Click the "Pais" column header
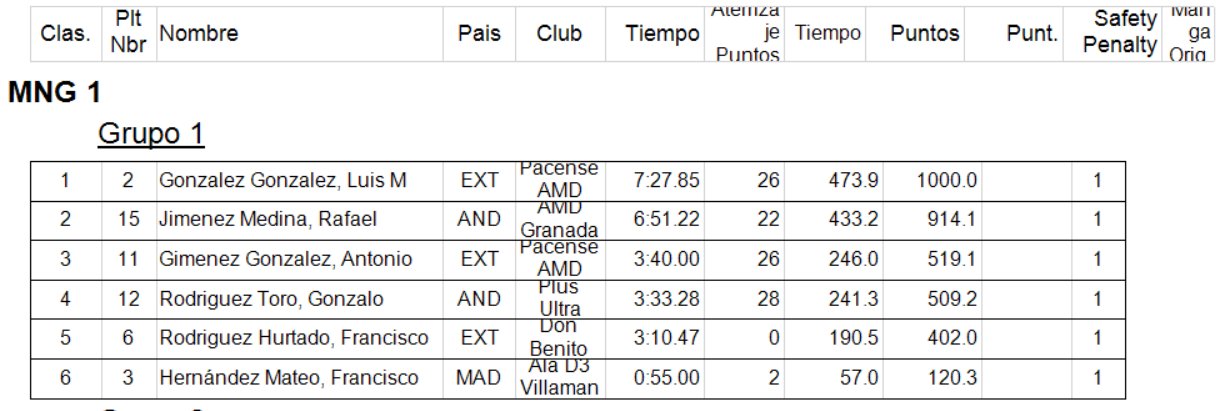This screenshot has width=1217, height=411. click(x=479, y=34)
